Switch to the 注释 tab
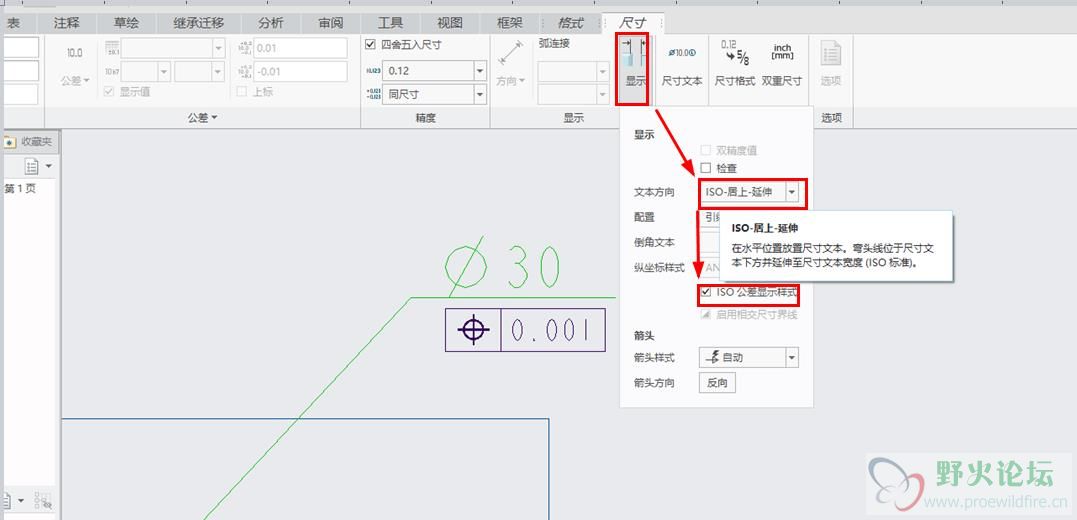This screenshot has width=1077, height=520. point(67,23)
